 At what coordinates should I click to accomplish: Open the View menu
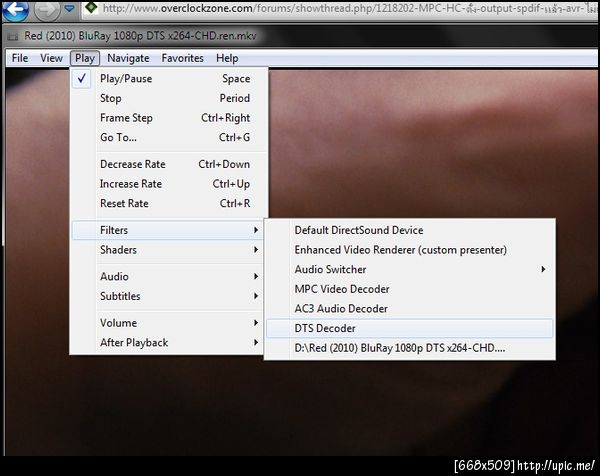(x=51, y=58)
